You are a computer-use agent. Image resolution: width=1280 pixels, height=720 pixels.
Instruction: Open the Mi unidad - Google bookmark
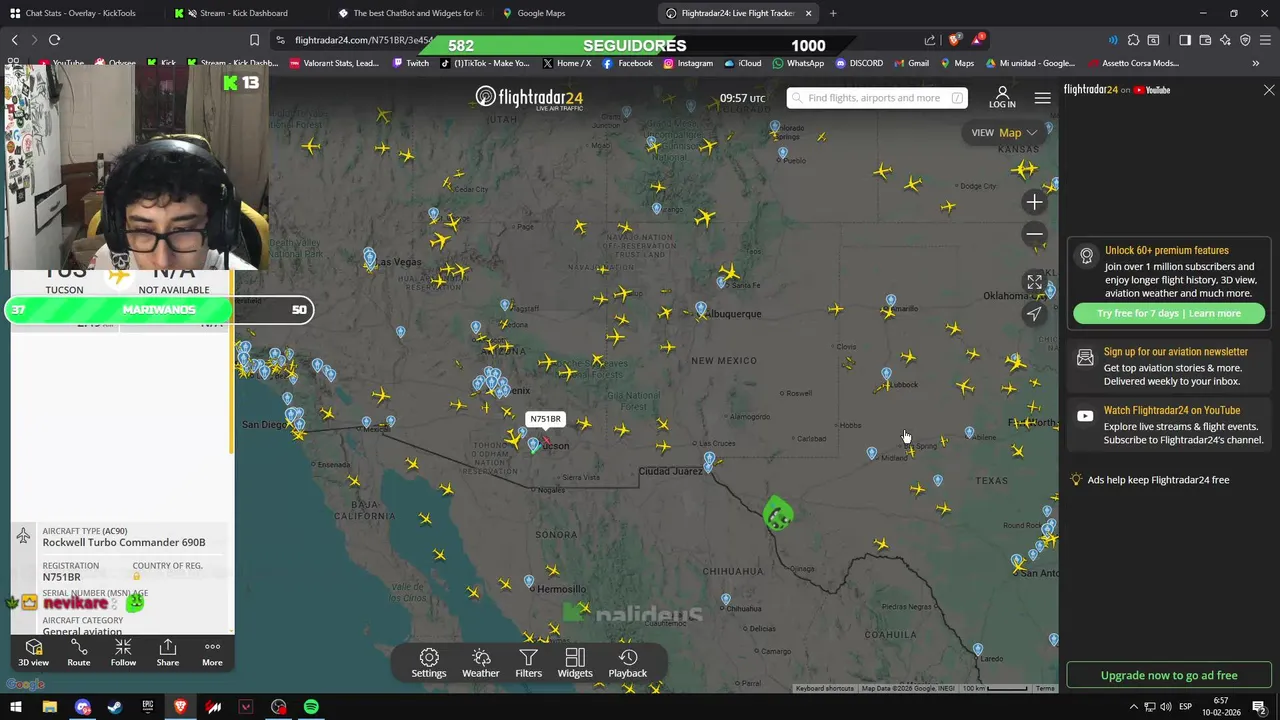tap(1031, 63)
